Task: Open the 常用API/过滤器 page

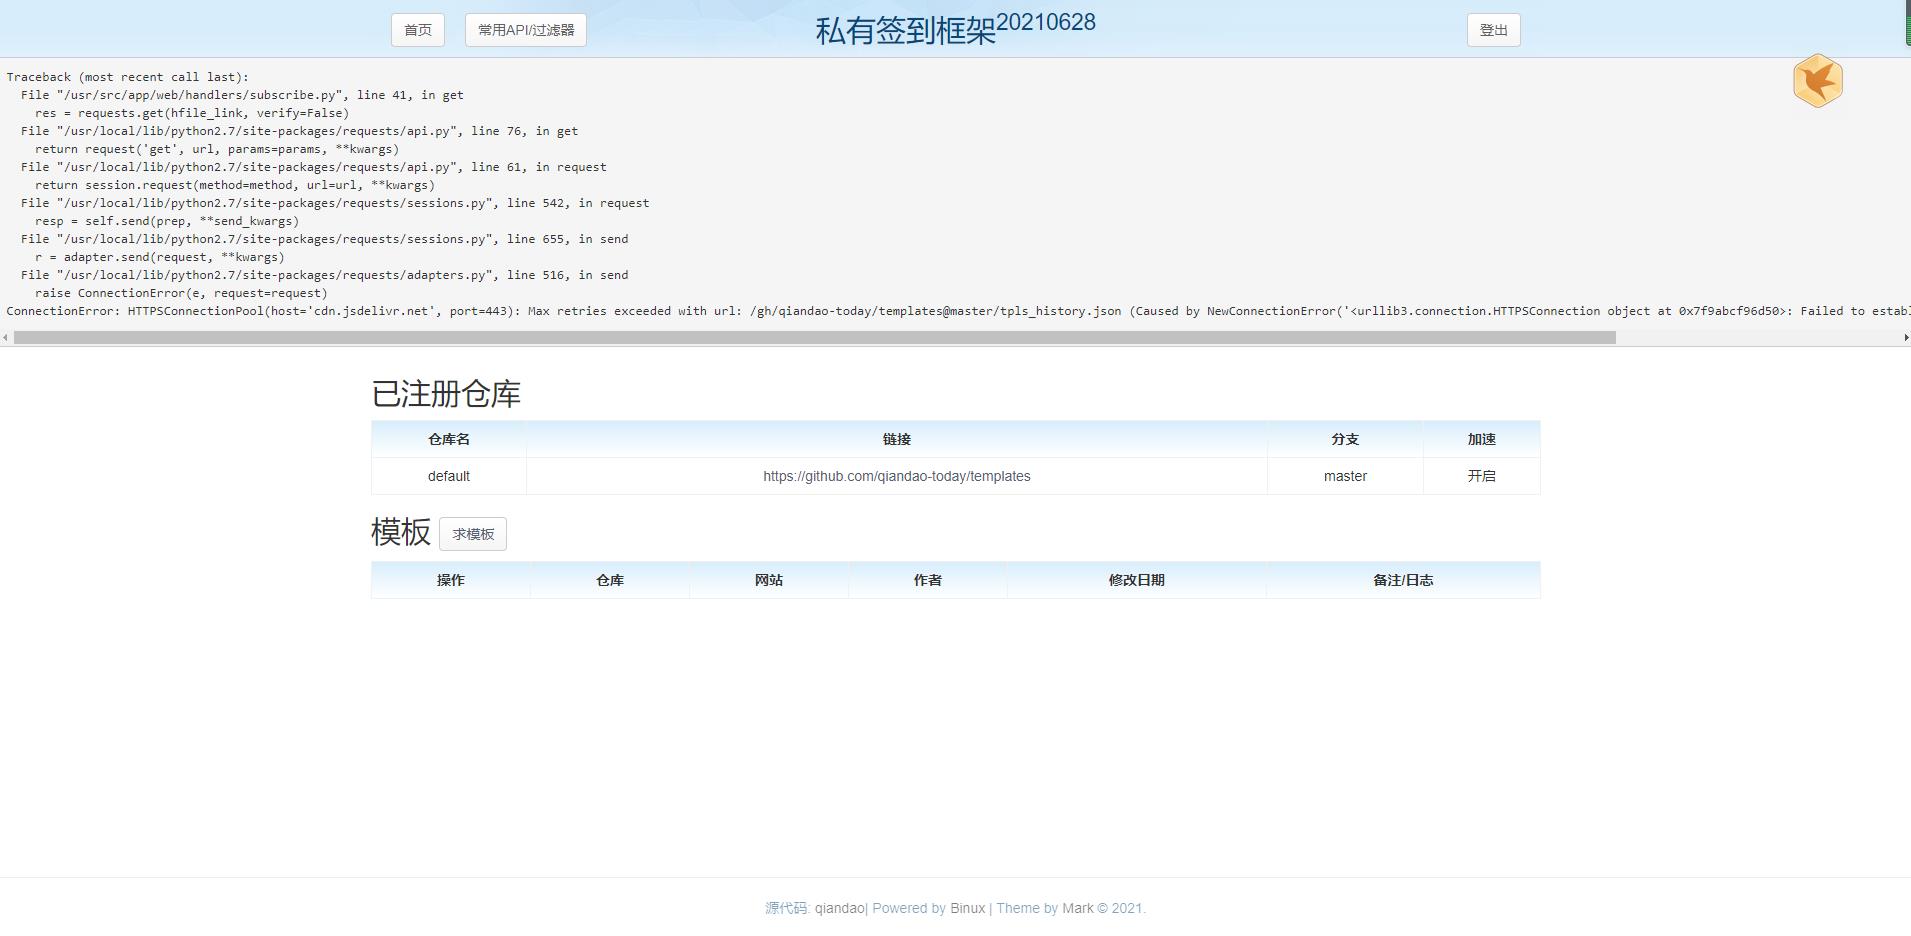Action: (525, 29)
